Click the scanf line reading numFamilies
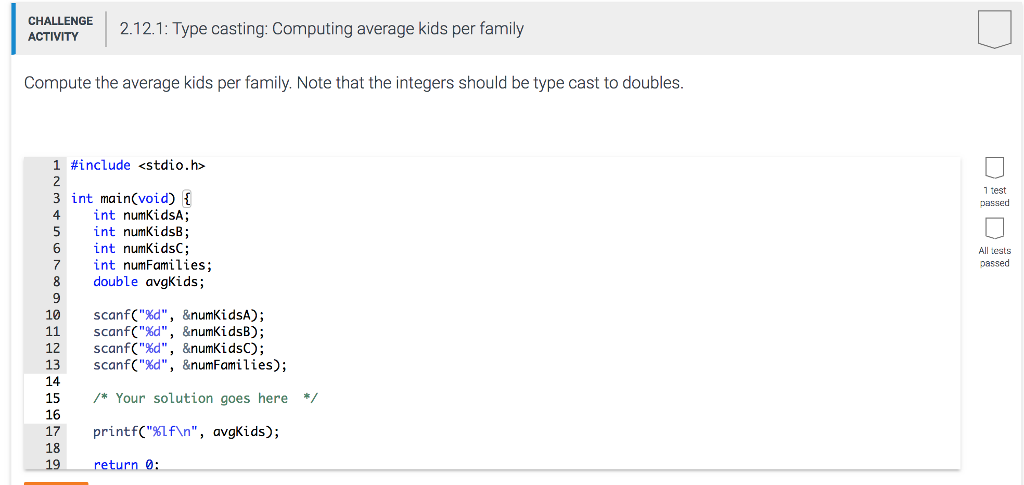1024x485 pixels. tap(189, 365)
